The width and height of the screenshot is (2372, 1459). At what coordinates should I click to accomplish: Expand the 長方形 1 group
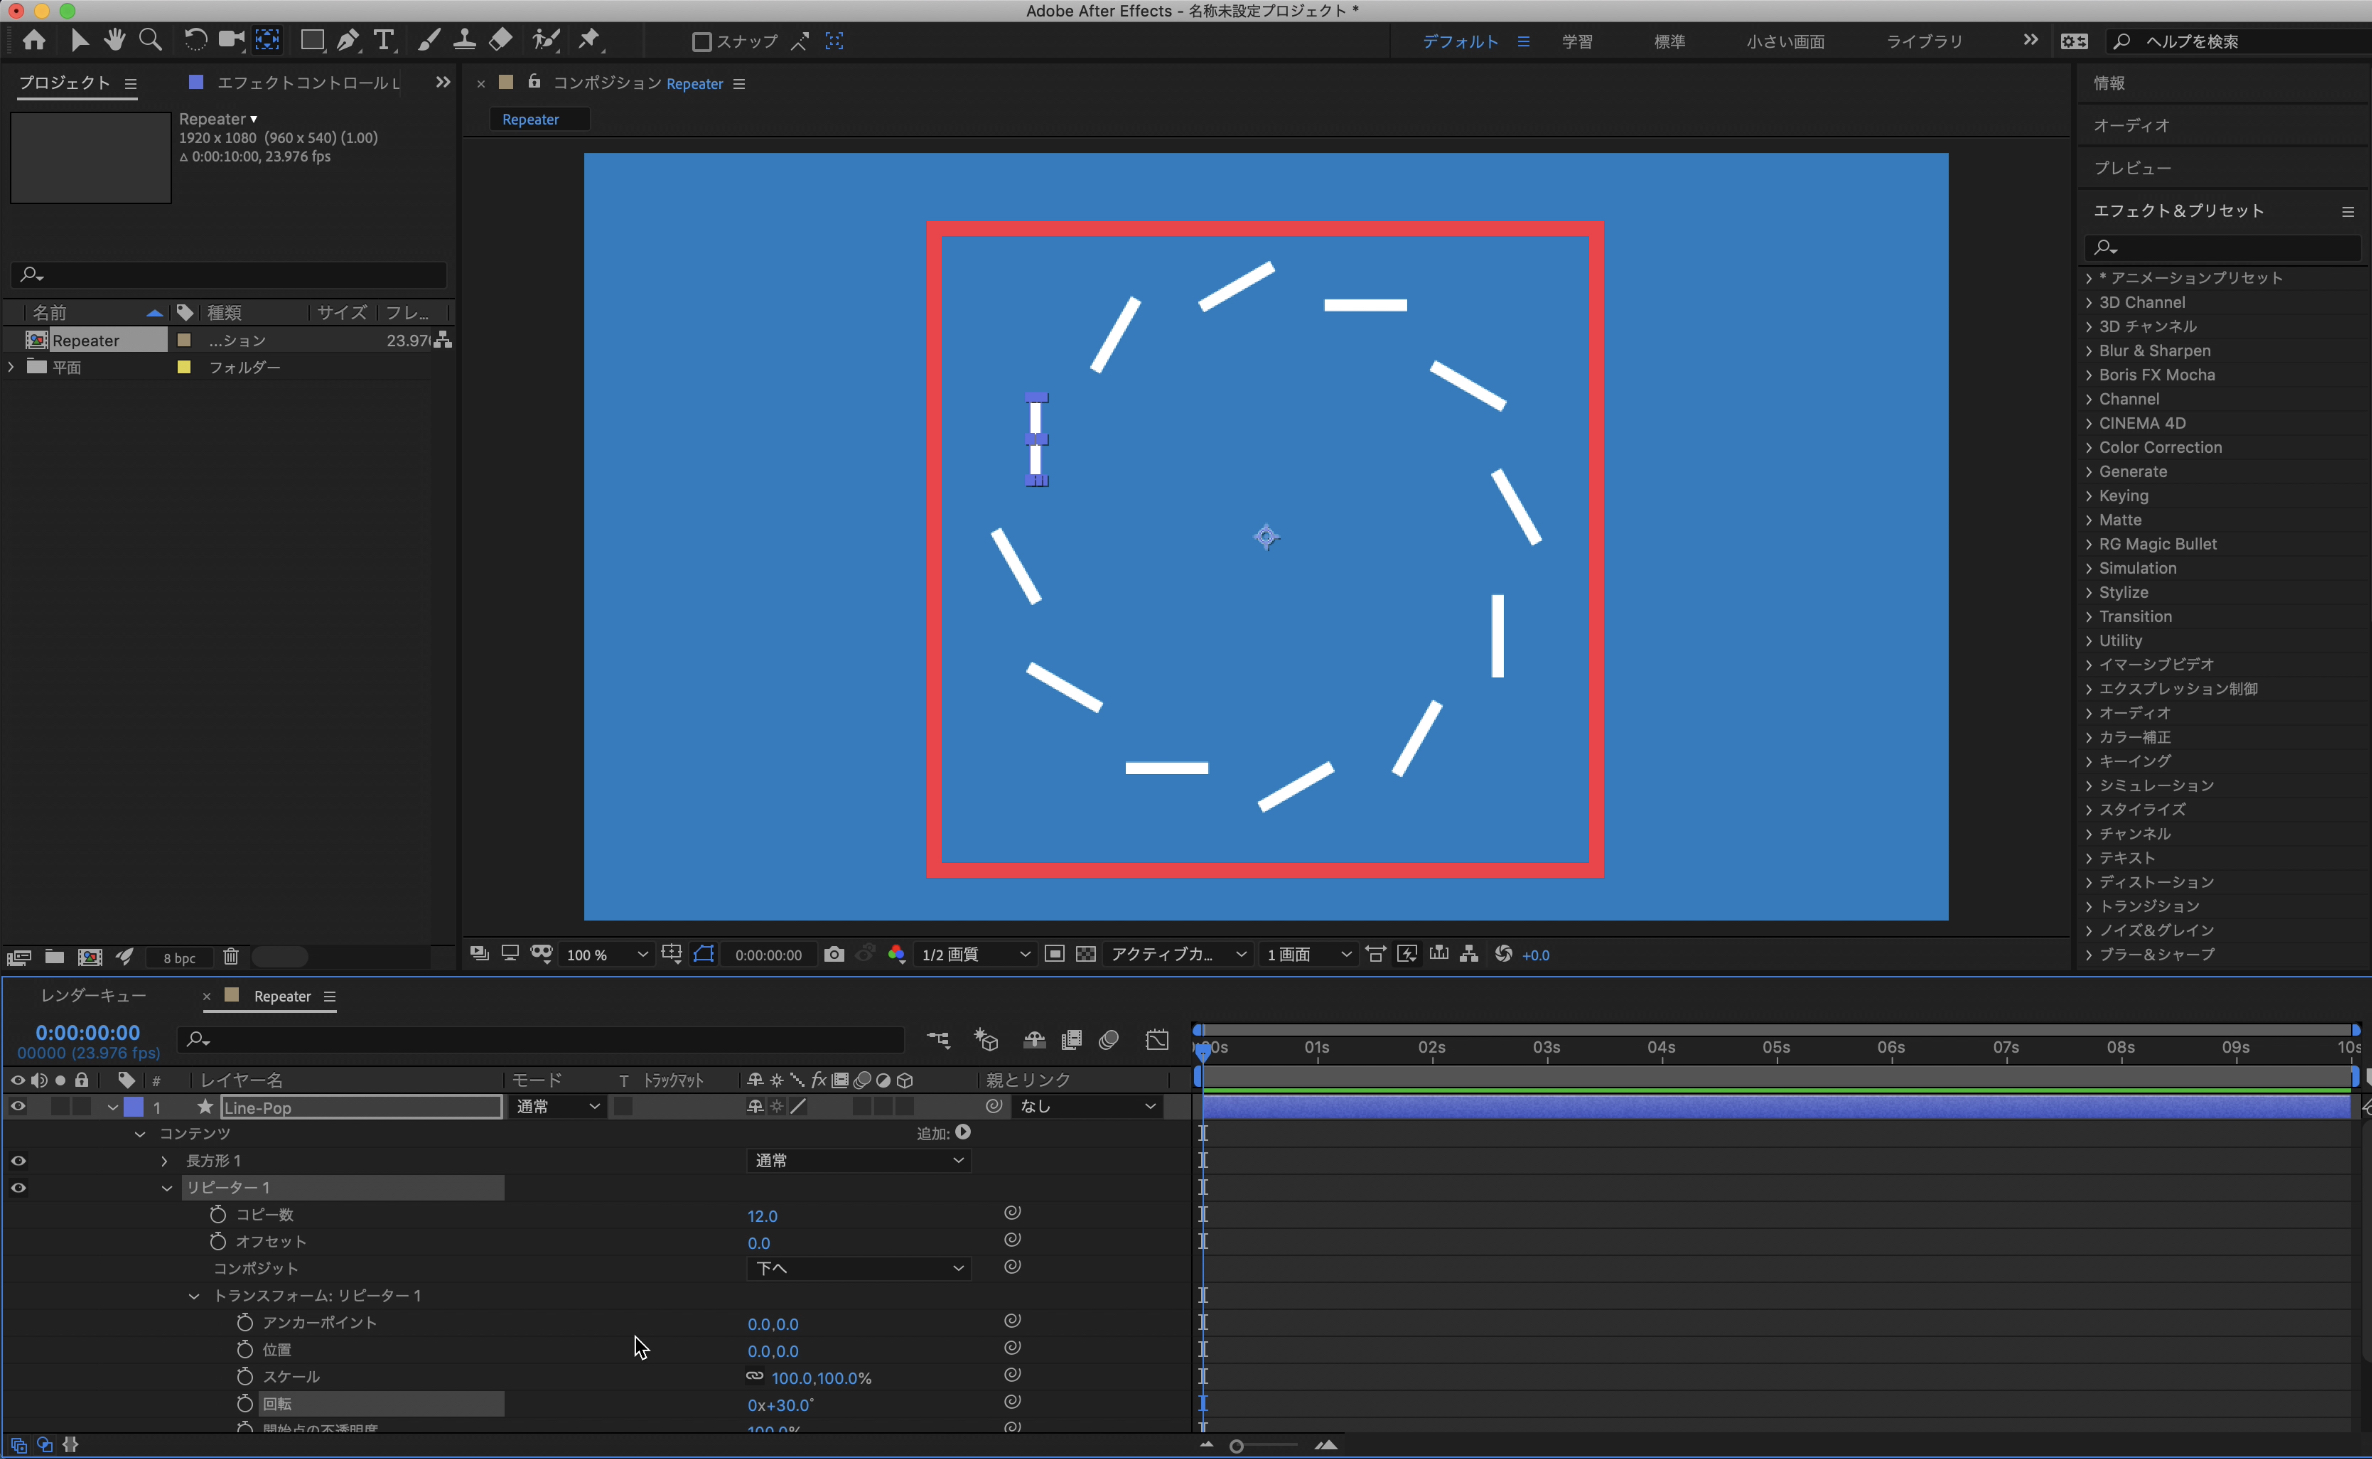165,1161
